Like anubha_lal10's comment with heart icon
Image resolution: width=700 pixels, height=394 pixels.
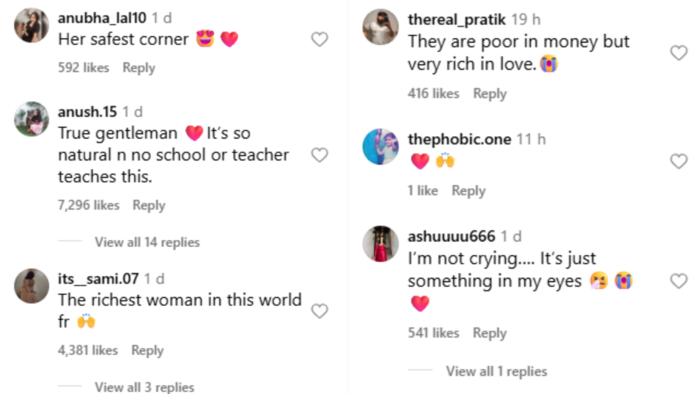tap(320, 39)
